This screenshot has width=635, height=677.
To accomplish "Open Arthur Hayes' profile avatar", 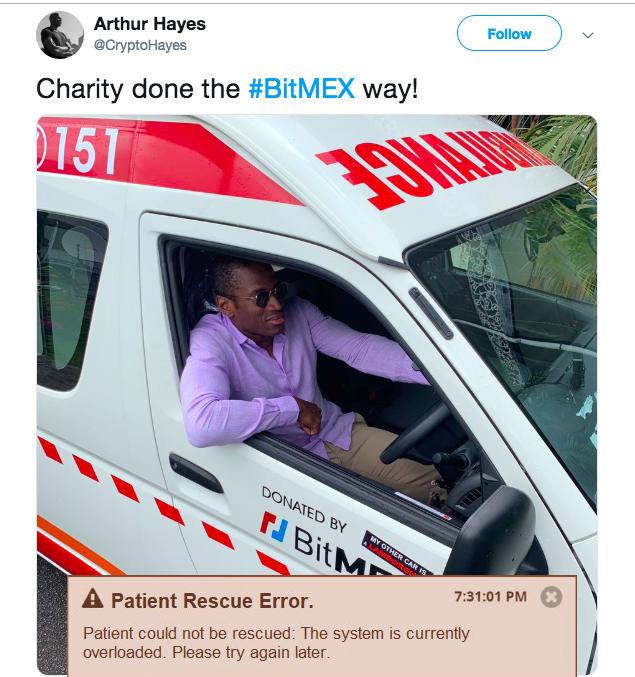I will click(x=60, y=35).
